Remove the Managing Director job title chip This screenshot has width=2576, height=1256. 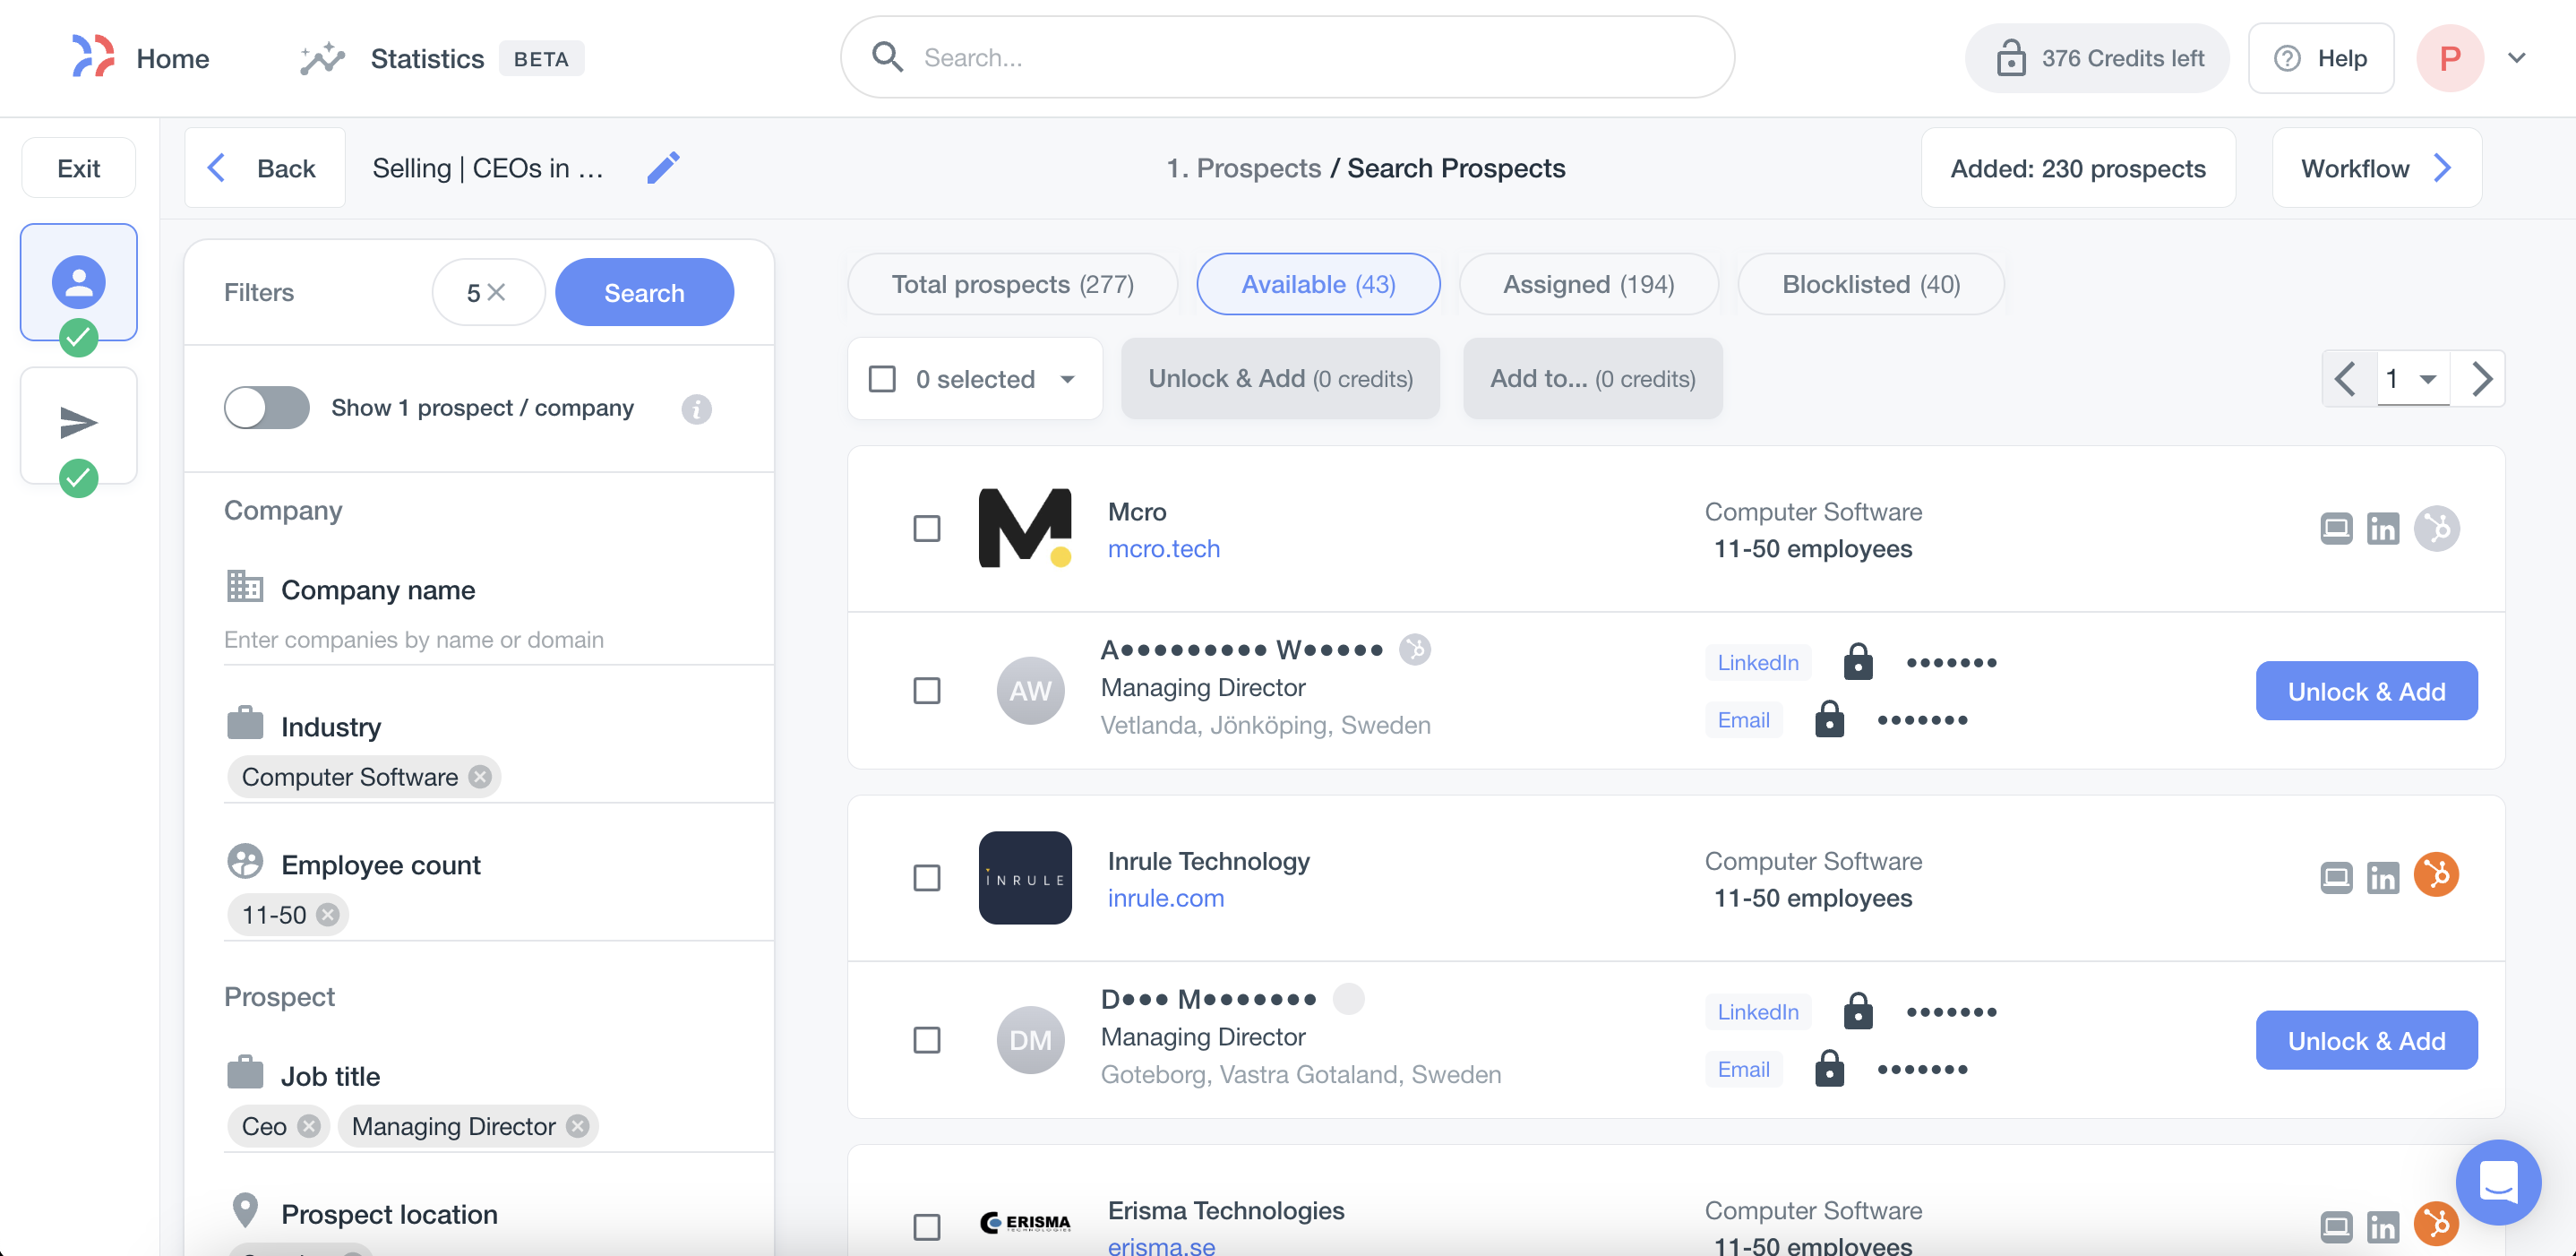point(578,1126)
